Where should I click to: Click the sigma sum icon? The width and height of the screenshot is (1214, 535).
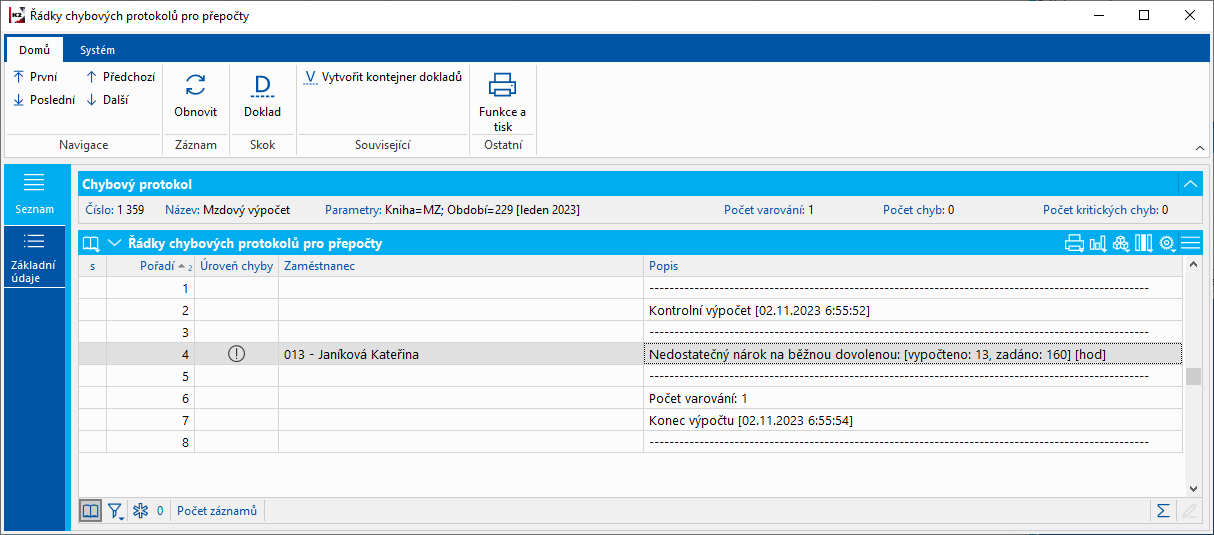point(1164,511)
